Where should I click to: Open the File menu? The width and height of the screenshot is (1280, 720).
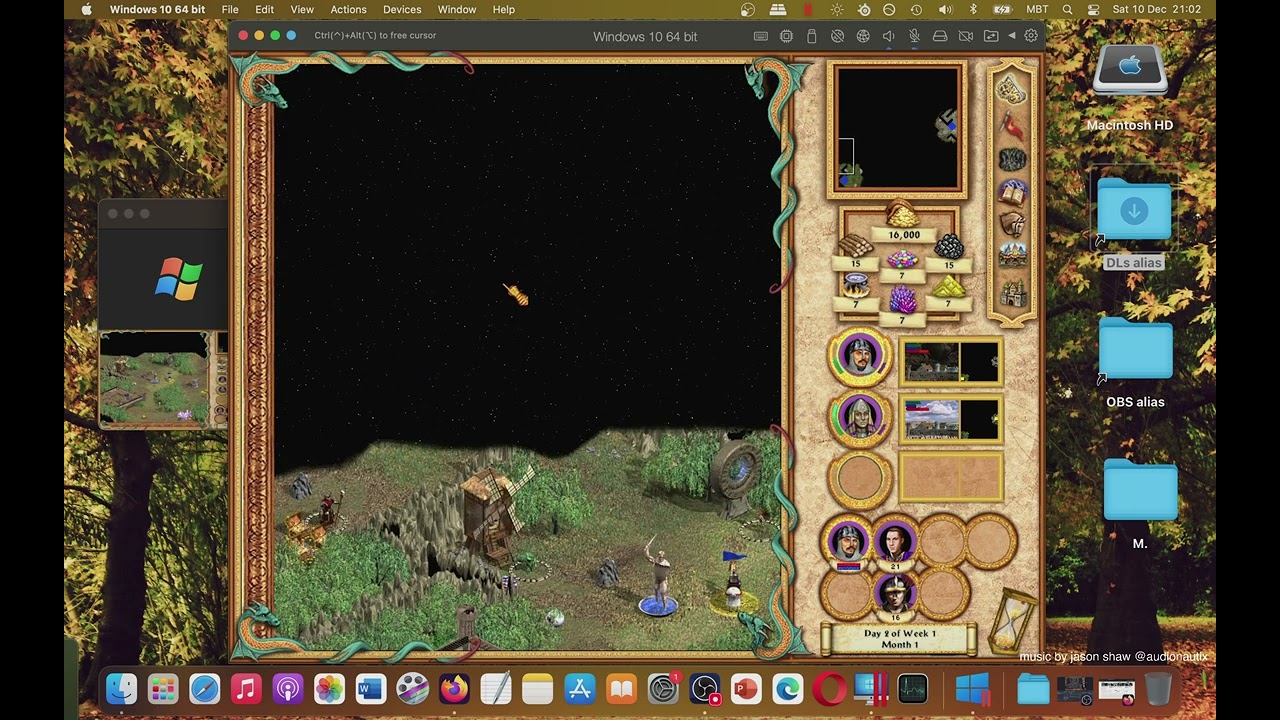(230, 10)
